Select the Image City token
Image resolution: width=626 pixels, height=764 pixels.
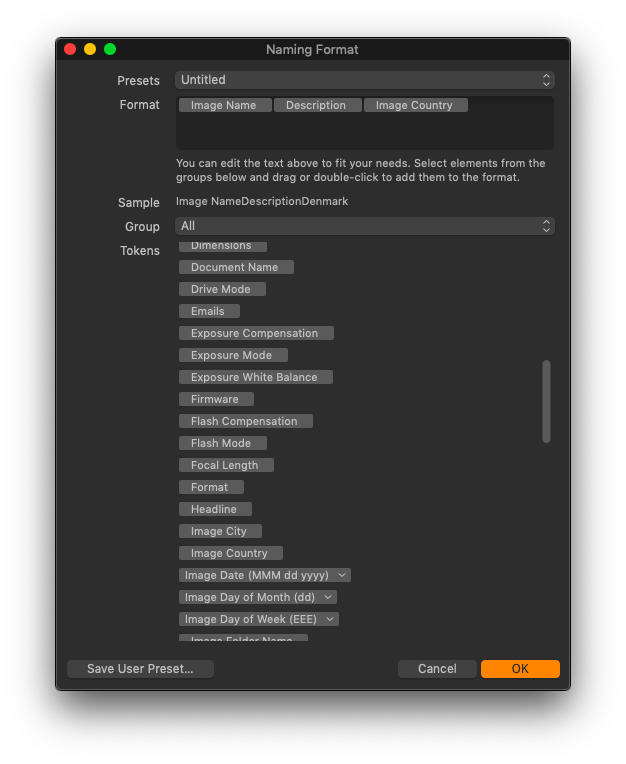[220, 531]
